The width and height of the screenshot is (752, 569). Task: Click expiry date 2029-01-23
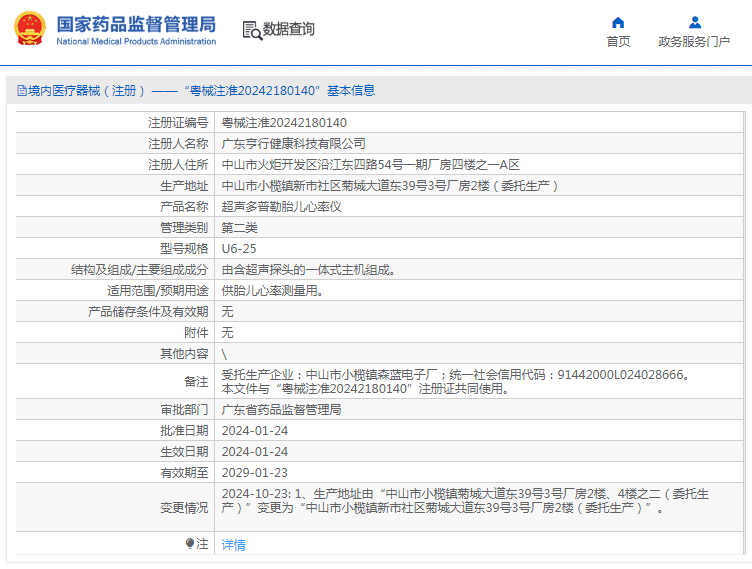coord(255,473)
